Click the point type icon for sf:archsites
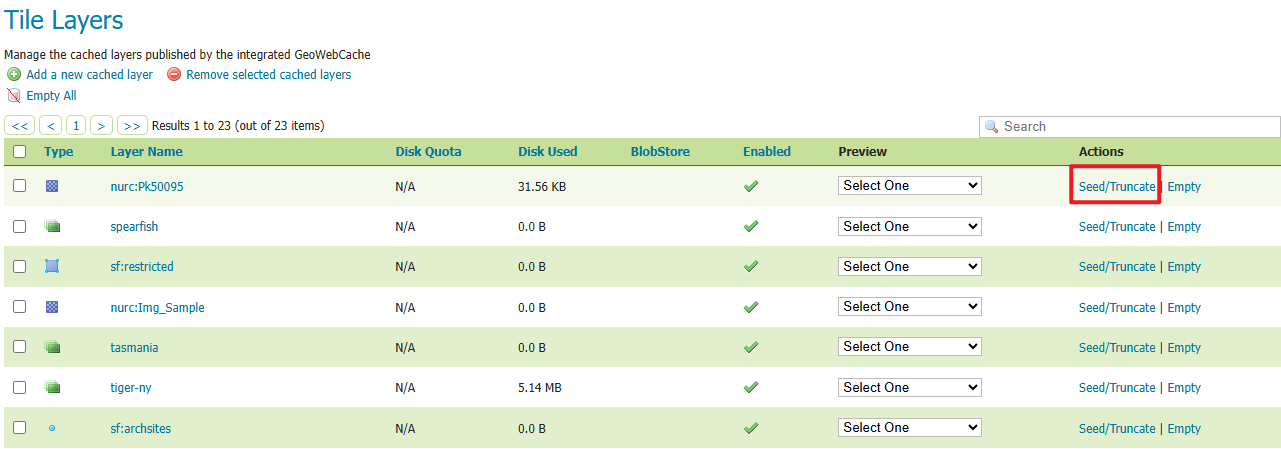Viewport: 1281px width, 449px height. click(x=52, y=428)
